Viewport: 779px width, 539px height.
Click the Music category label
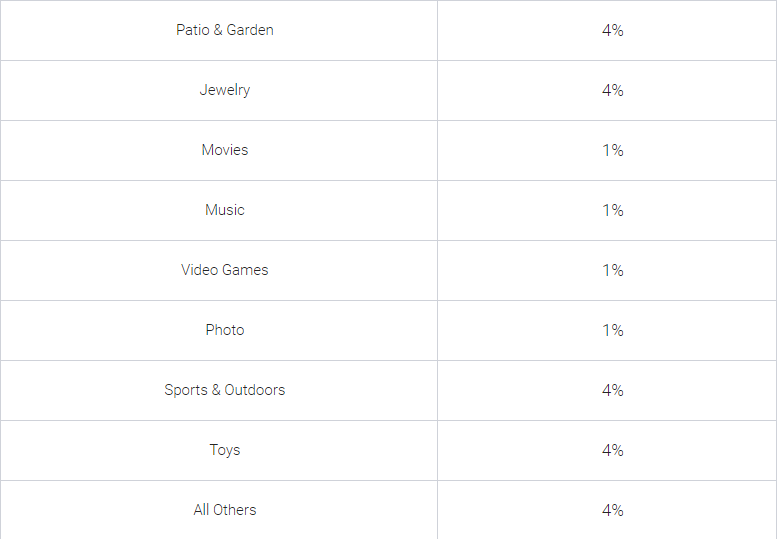[x=225, y=210]
